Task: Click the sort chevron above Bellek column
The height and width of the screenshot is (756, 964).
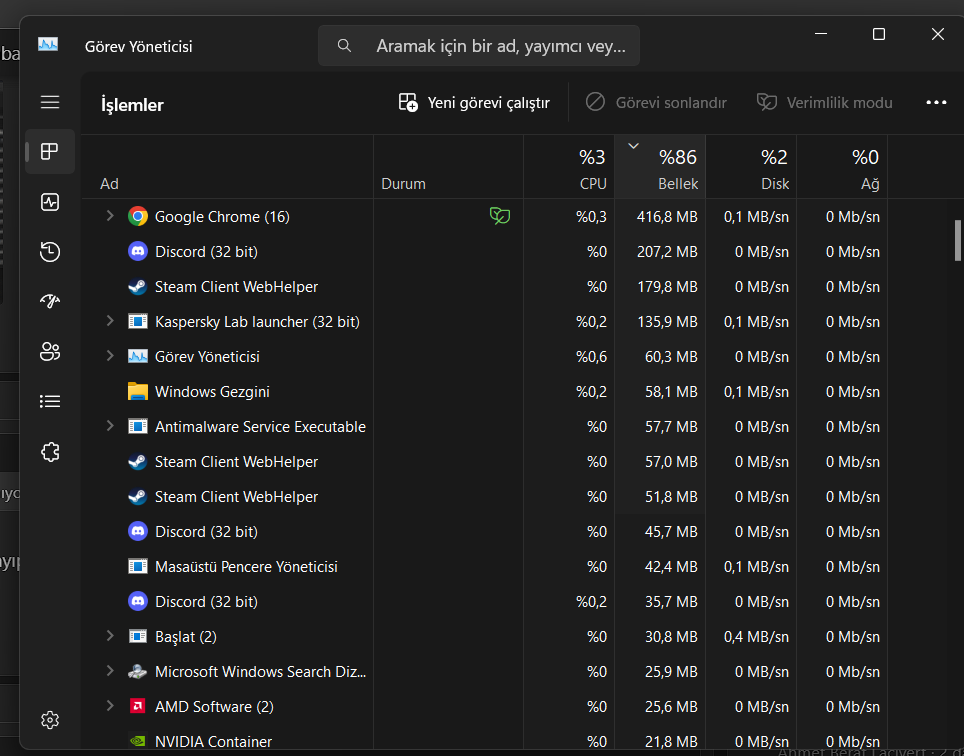Action: tap(633, 146)
